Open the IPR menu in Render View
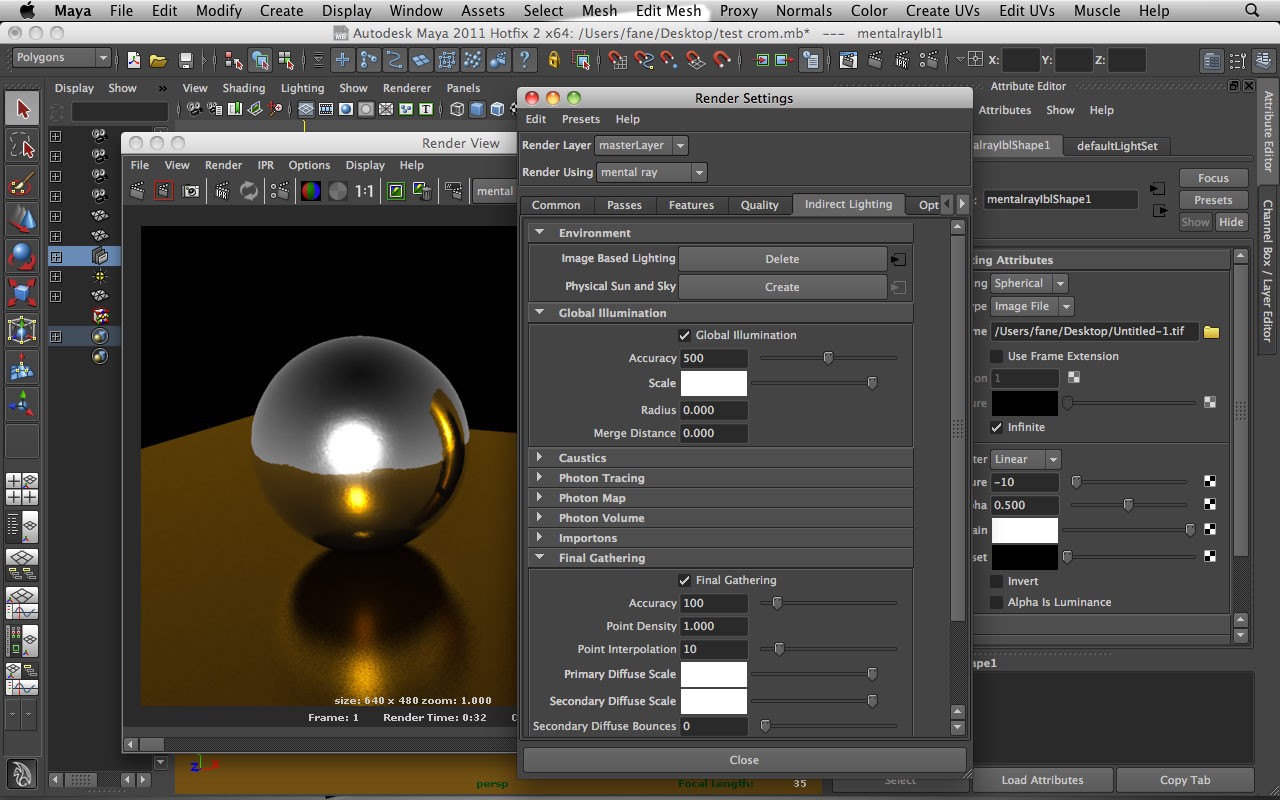Screen dimensions: 1280x800 (x=265, y=165)
